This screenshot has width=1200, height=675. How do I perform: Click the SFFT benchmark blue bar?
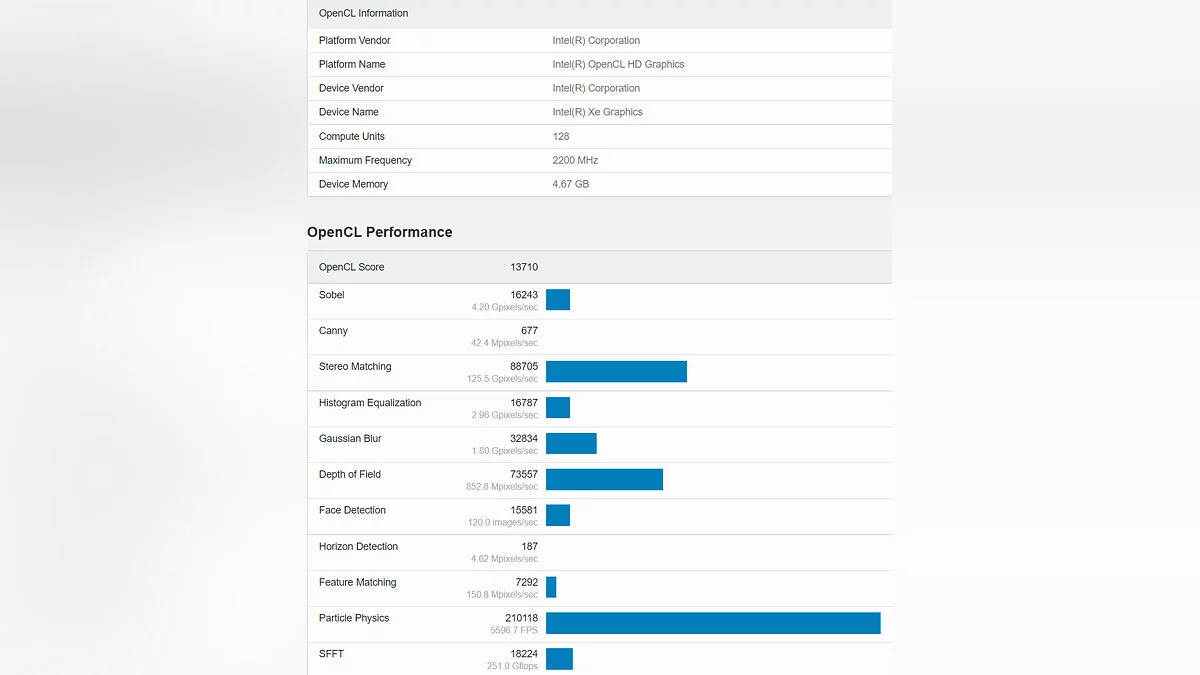click(559, 658)
